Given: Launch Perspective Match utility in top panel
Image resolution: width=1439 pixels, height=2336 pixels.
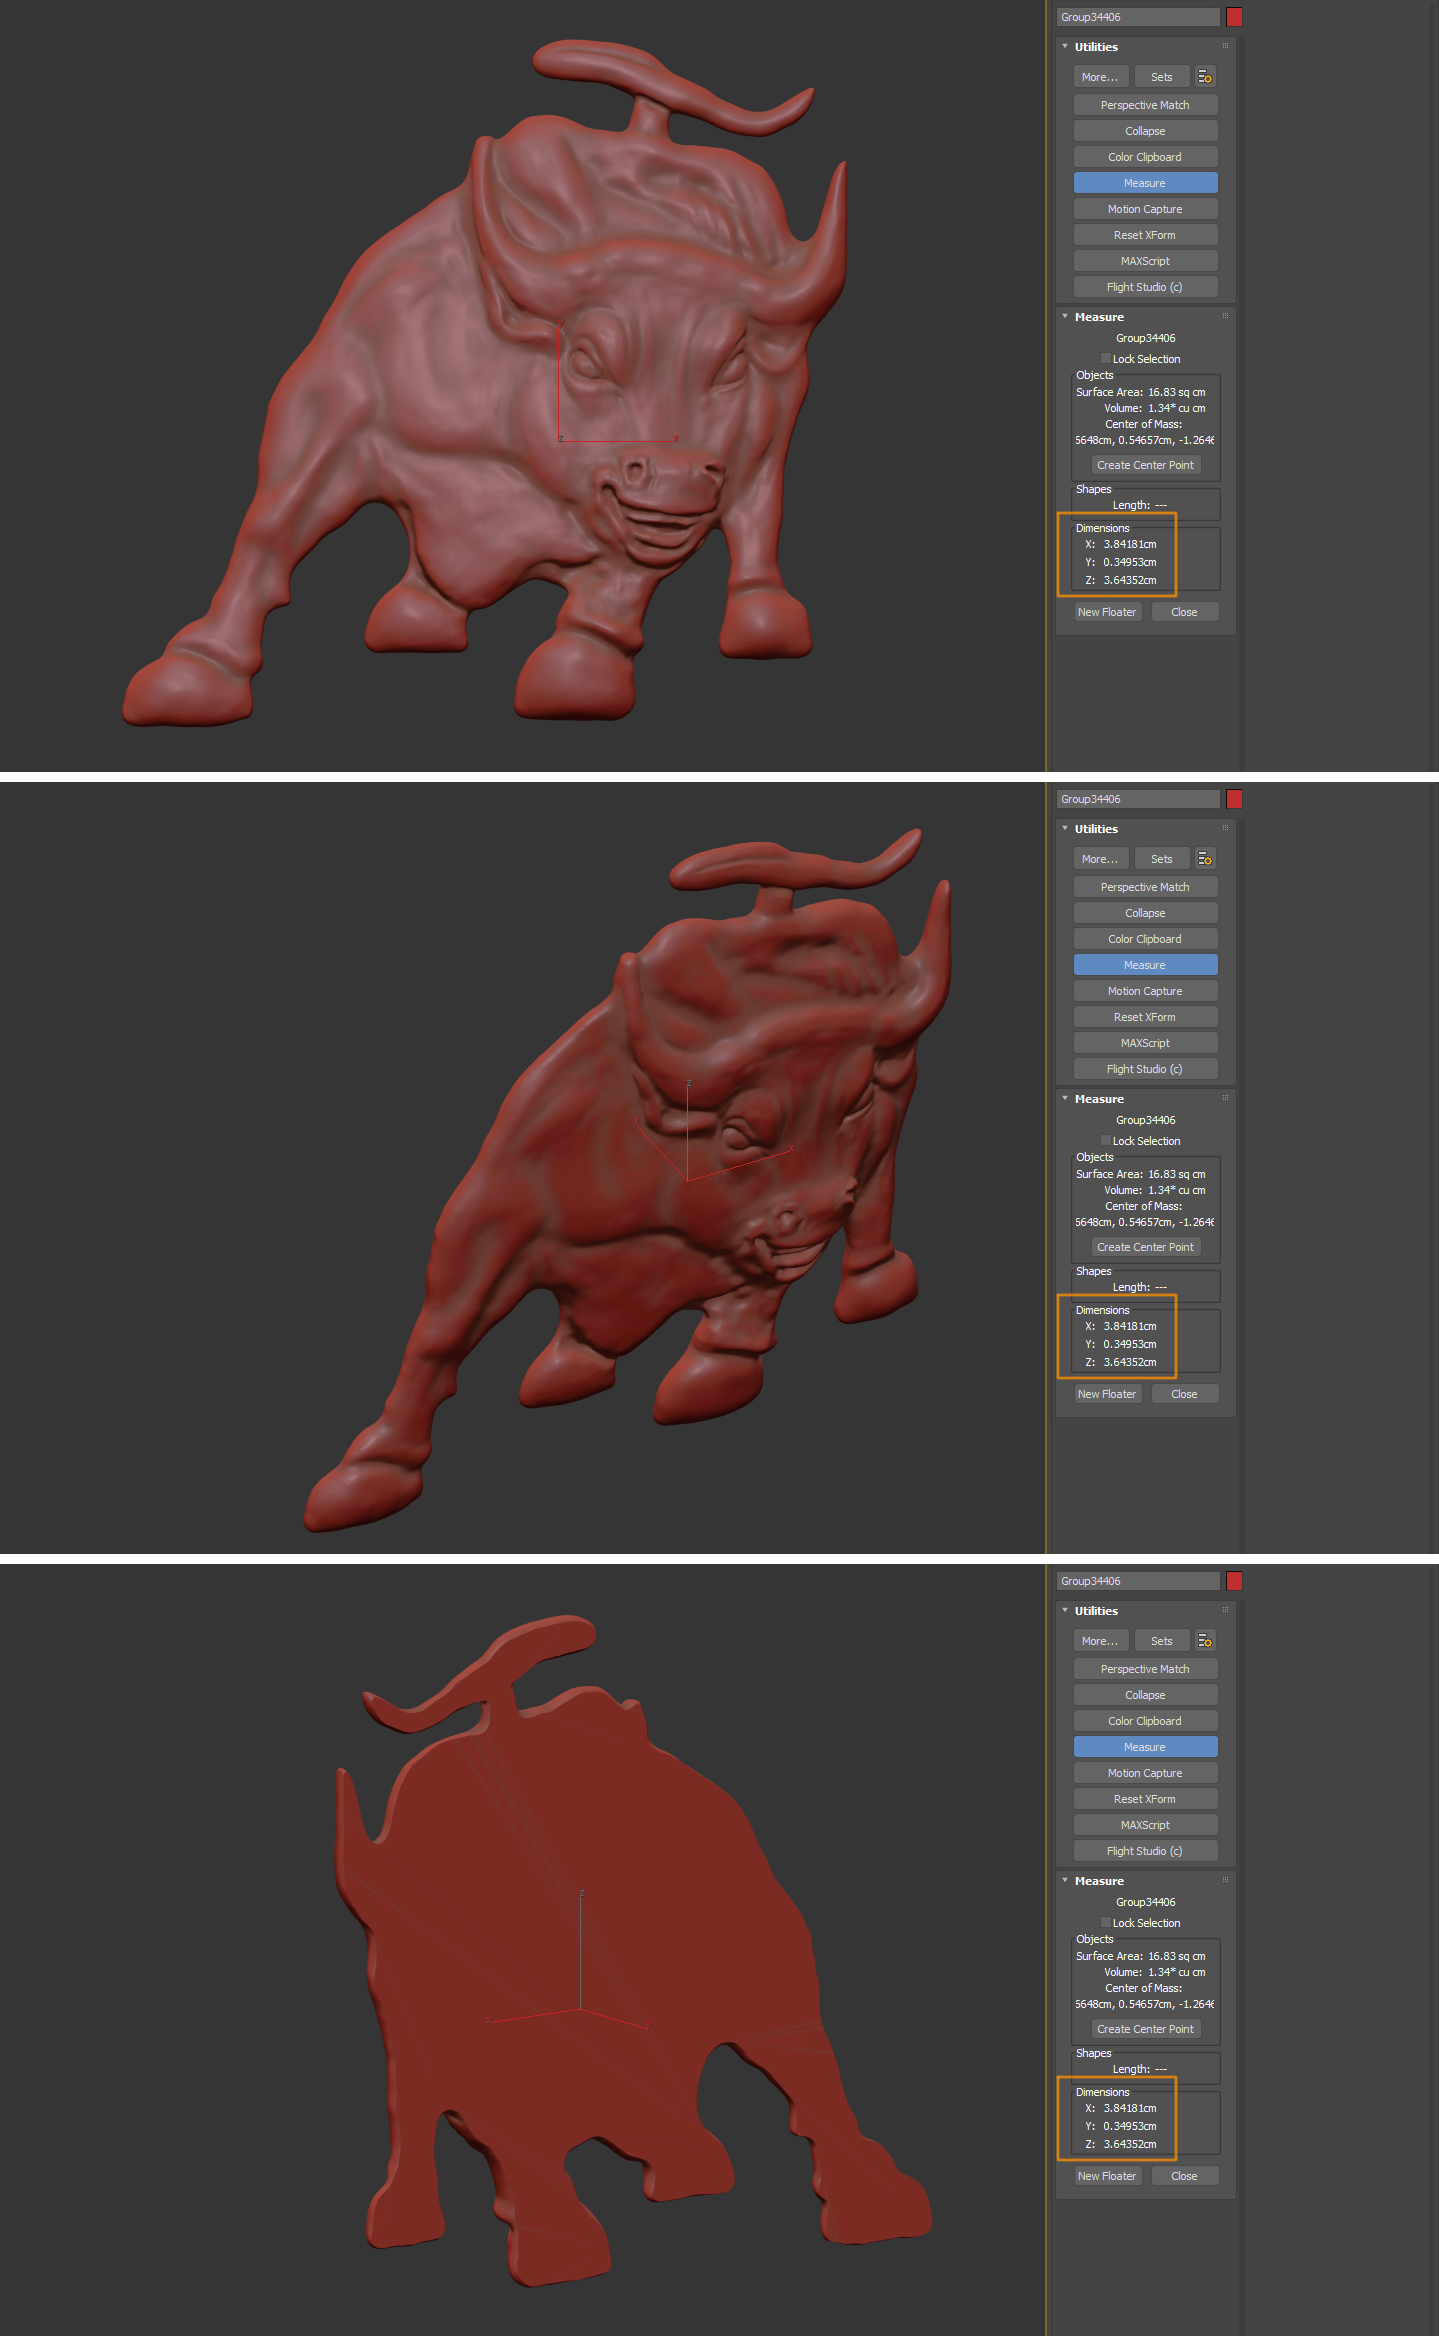Looking at the screenshot, I should point(1146,105).
